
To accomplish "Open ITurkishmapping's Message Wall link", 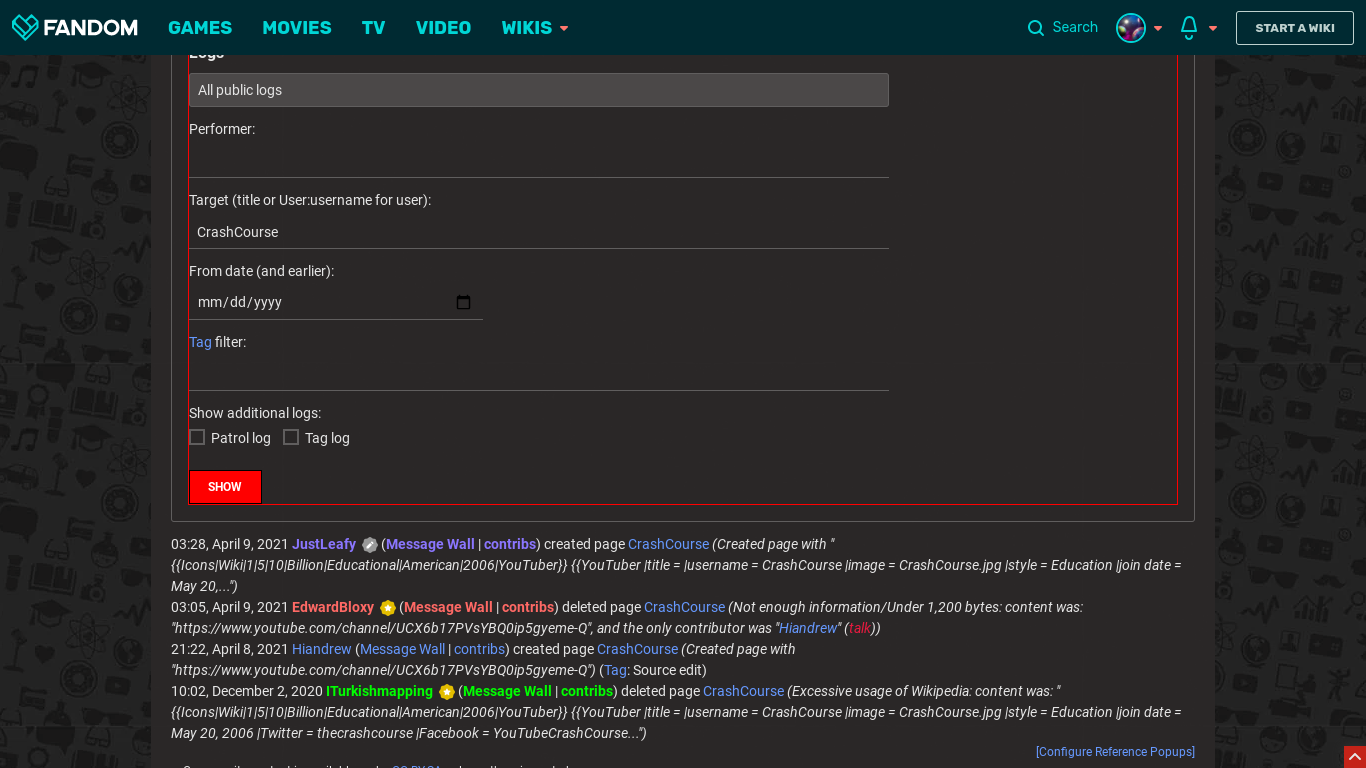I will (507, 691).
